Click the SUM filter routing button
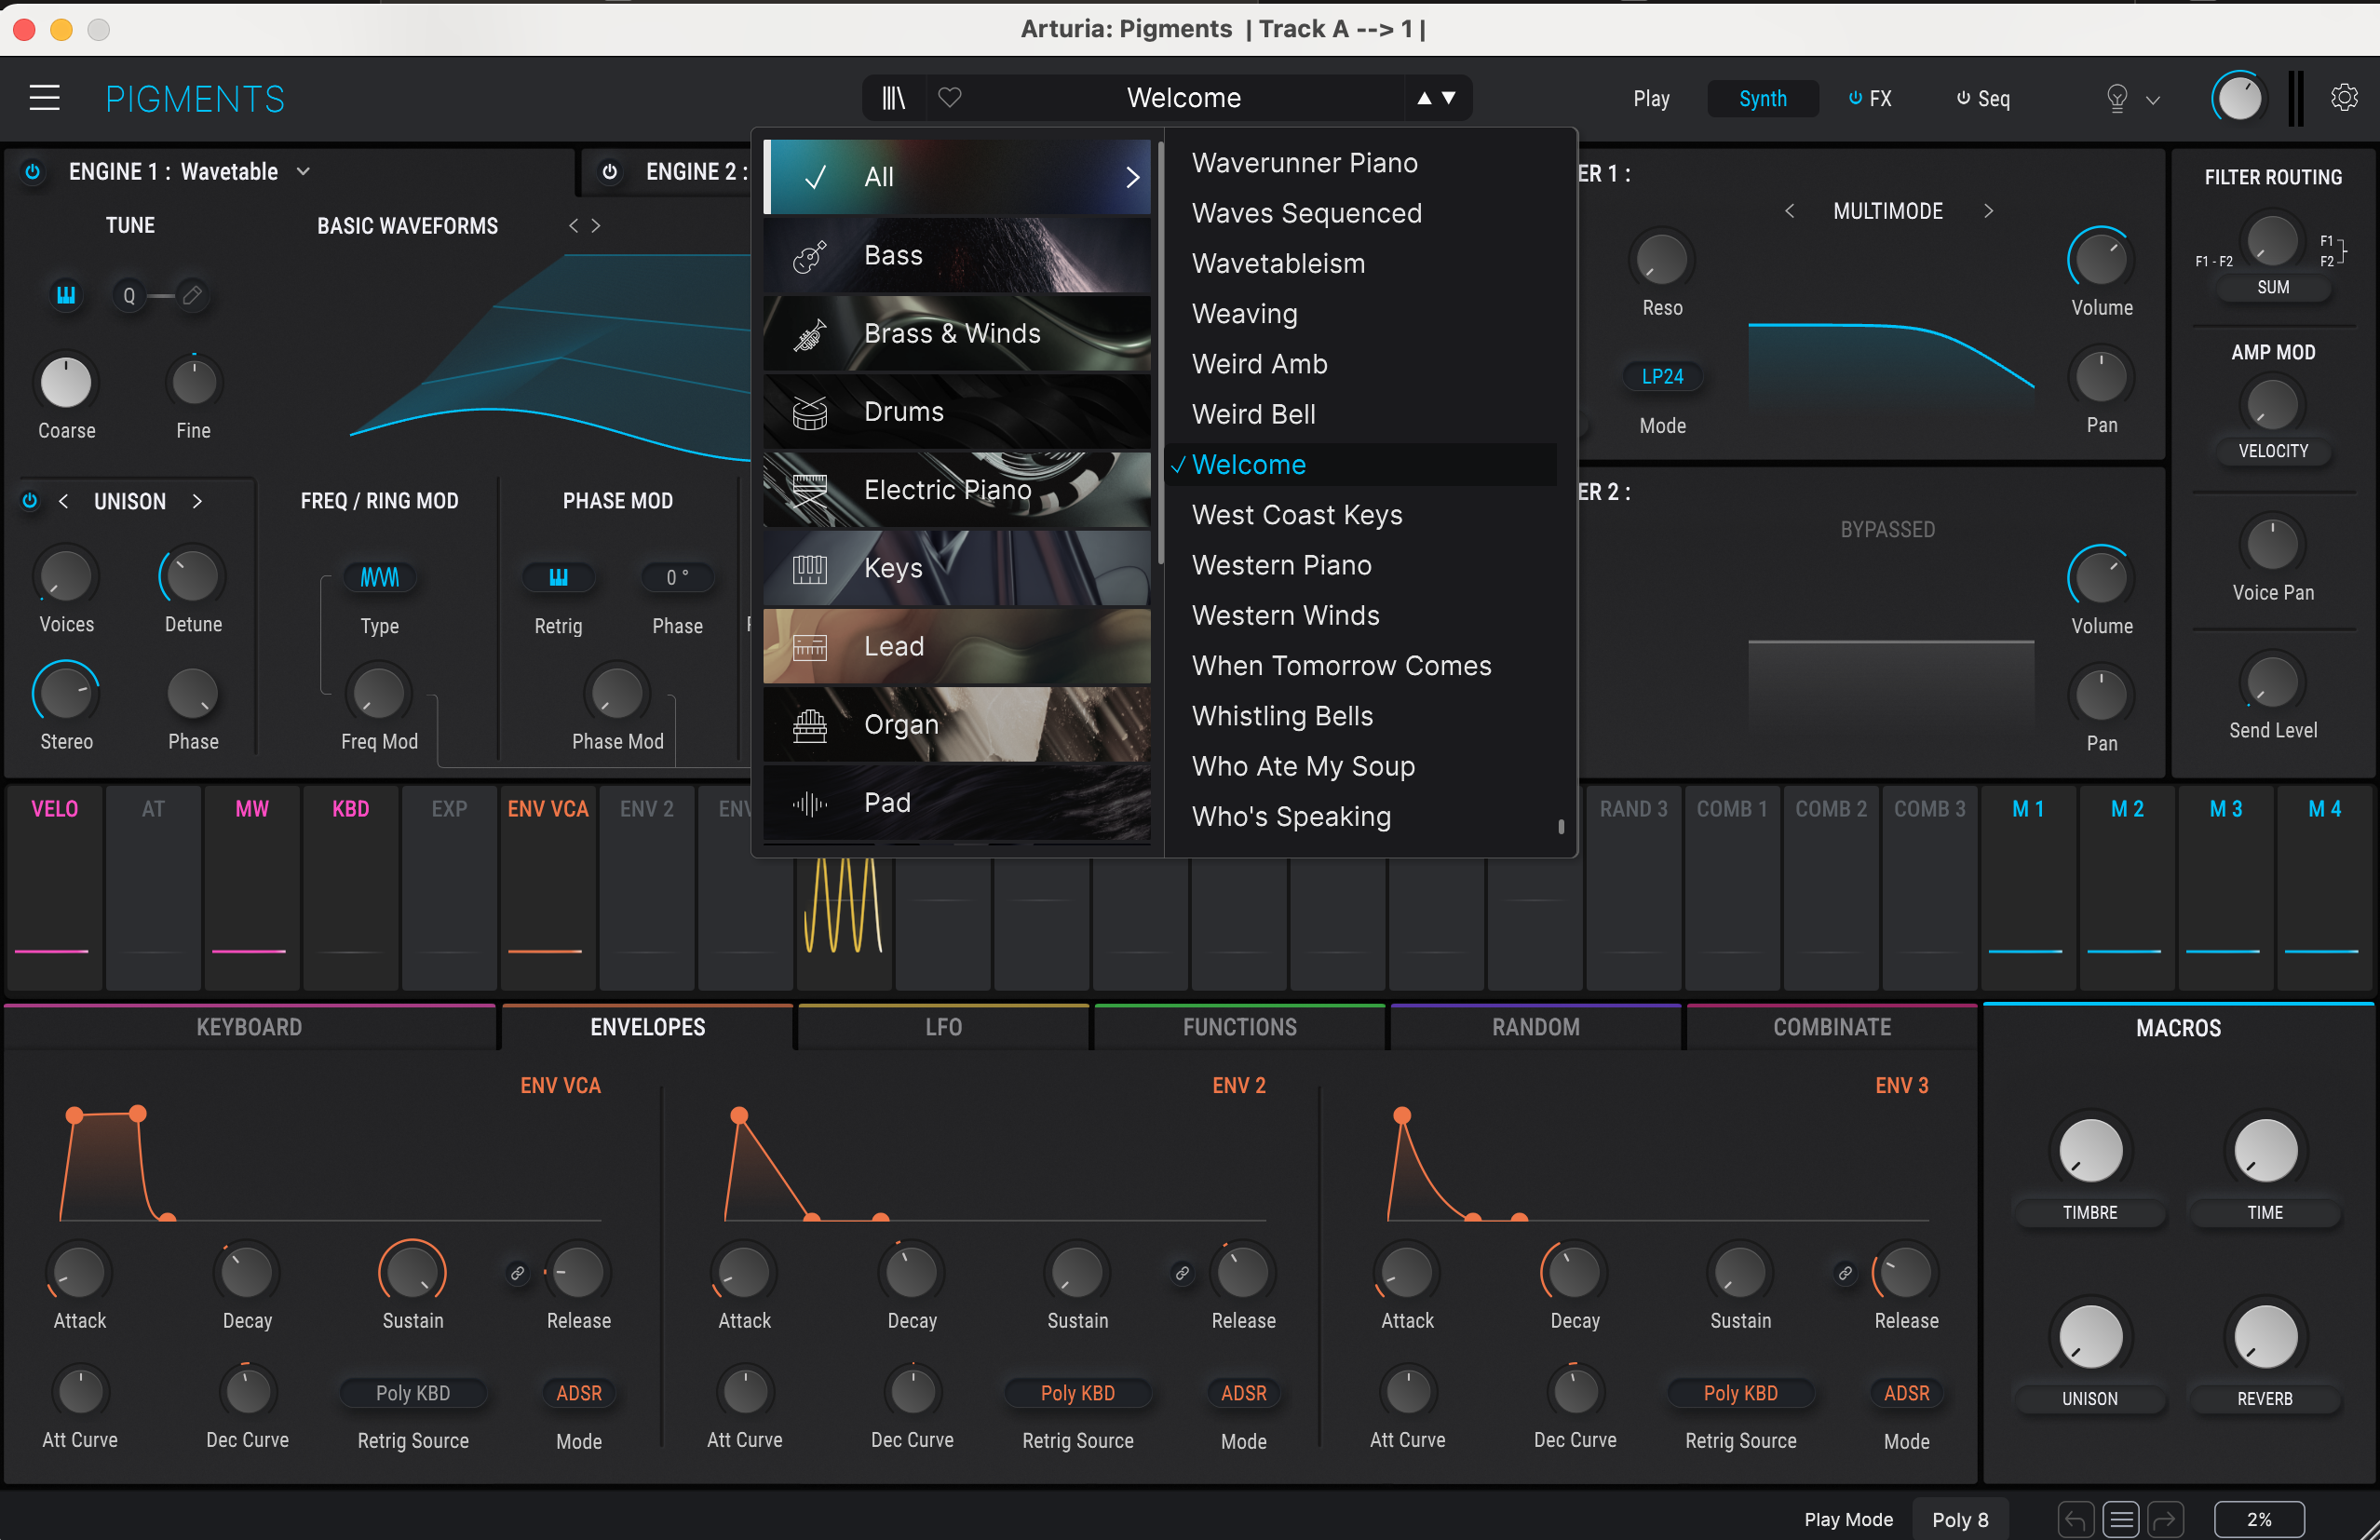The width and height of the screenshot is (2380, 1540). pos(2272,287)
